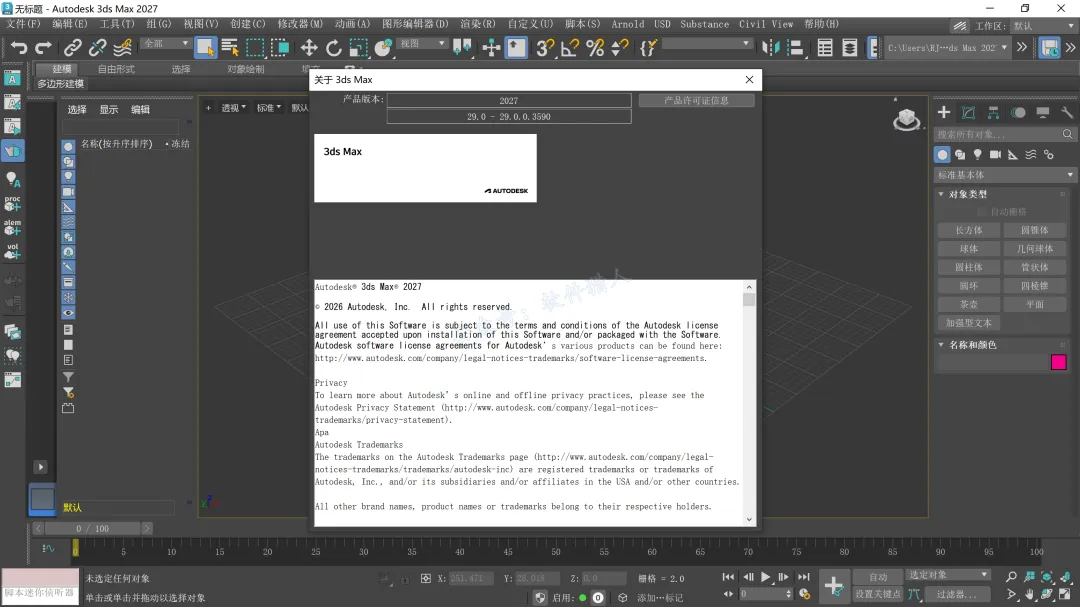Click the Pan View hand icon
Viewport: 1080px width, 607px height.
coord(1029,594)
